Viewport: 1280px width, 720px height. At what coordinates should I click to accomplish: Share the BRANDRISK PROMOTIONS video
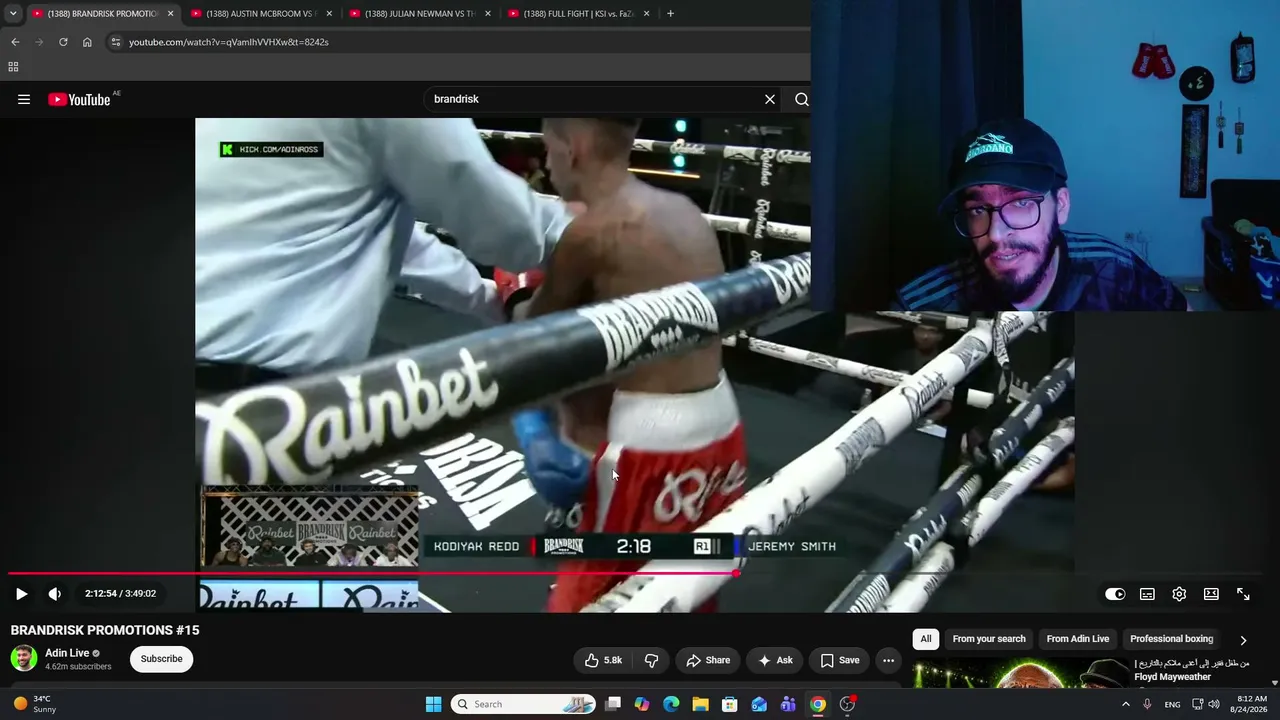(708, 660)
